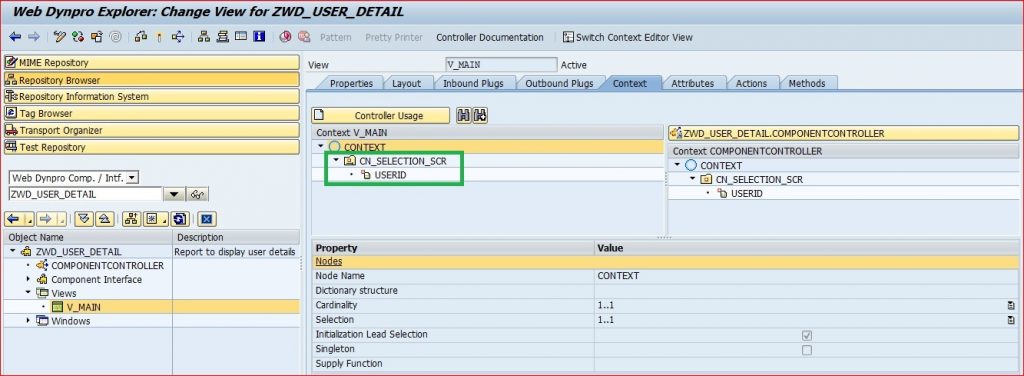The height and width of the screenshot is (376, 1024).
Task: Click the External Breakpoint icon
Action: point(304,37)
